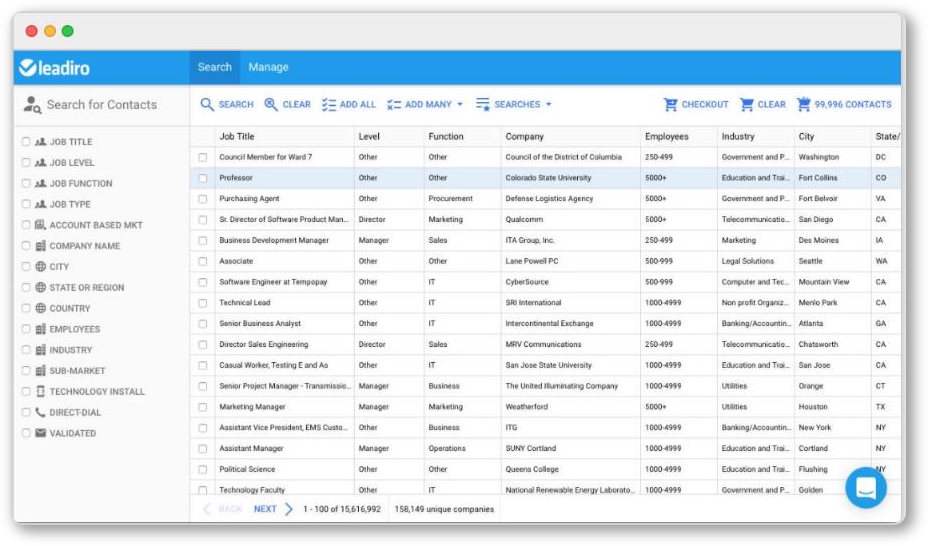The image size is (928, 546).
Task: Sort by the Employees column header
Action: (x=666, y=136)
